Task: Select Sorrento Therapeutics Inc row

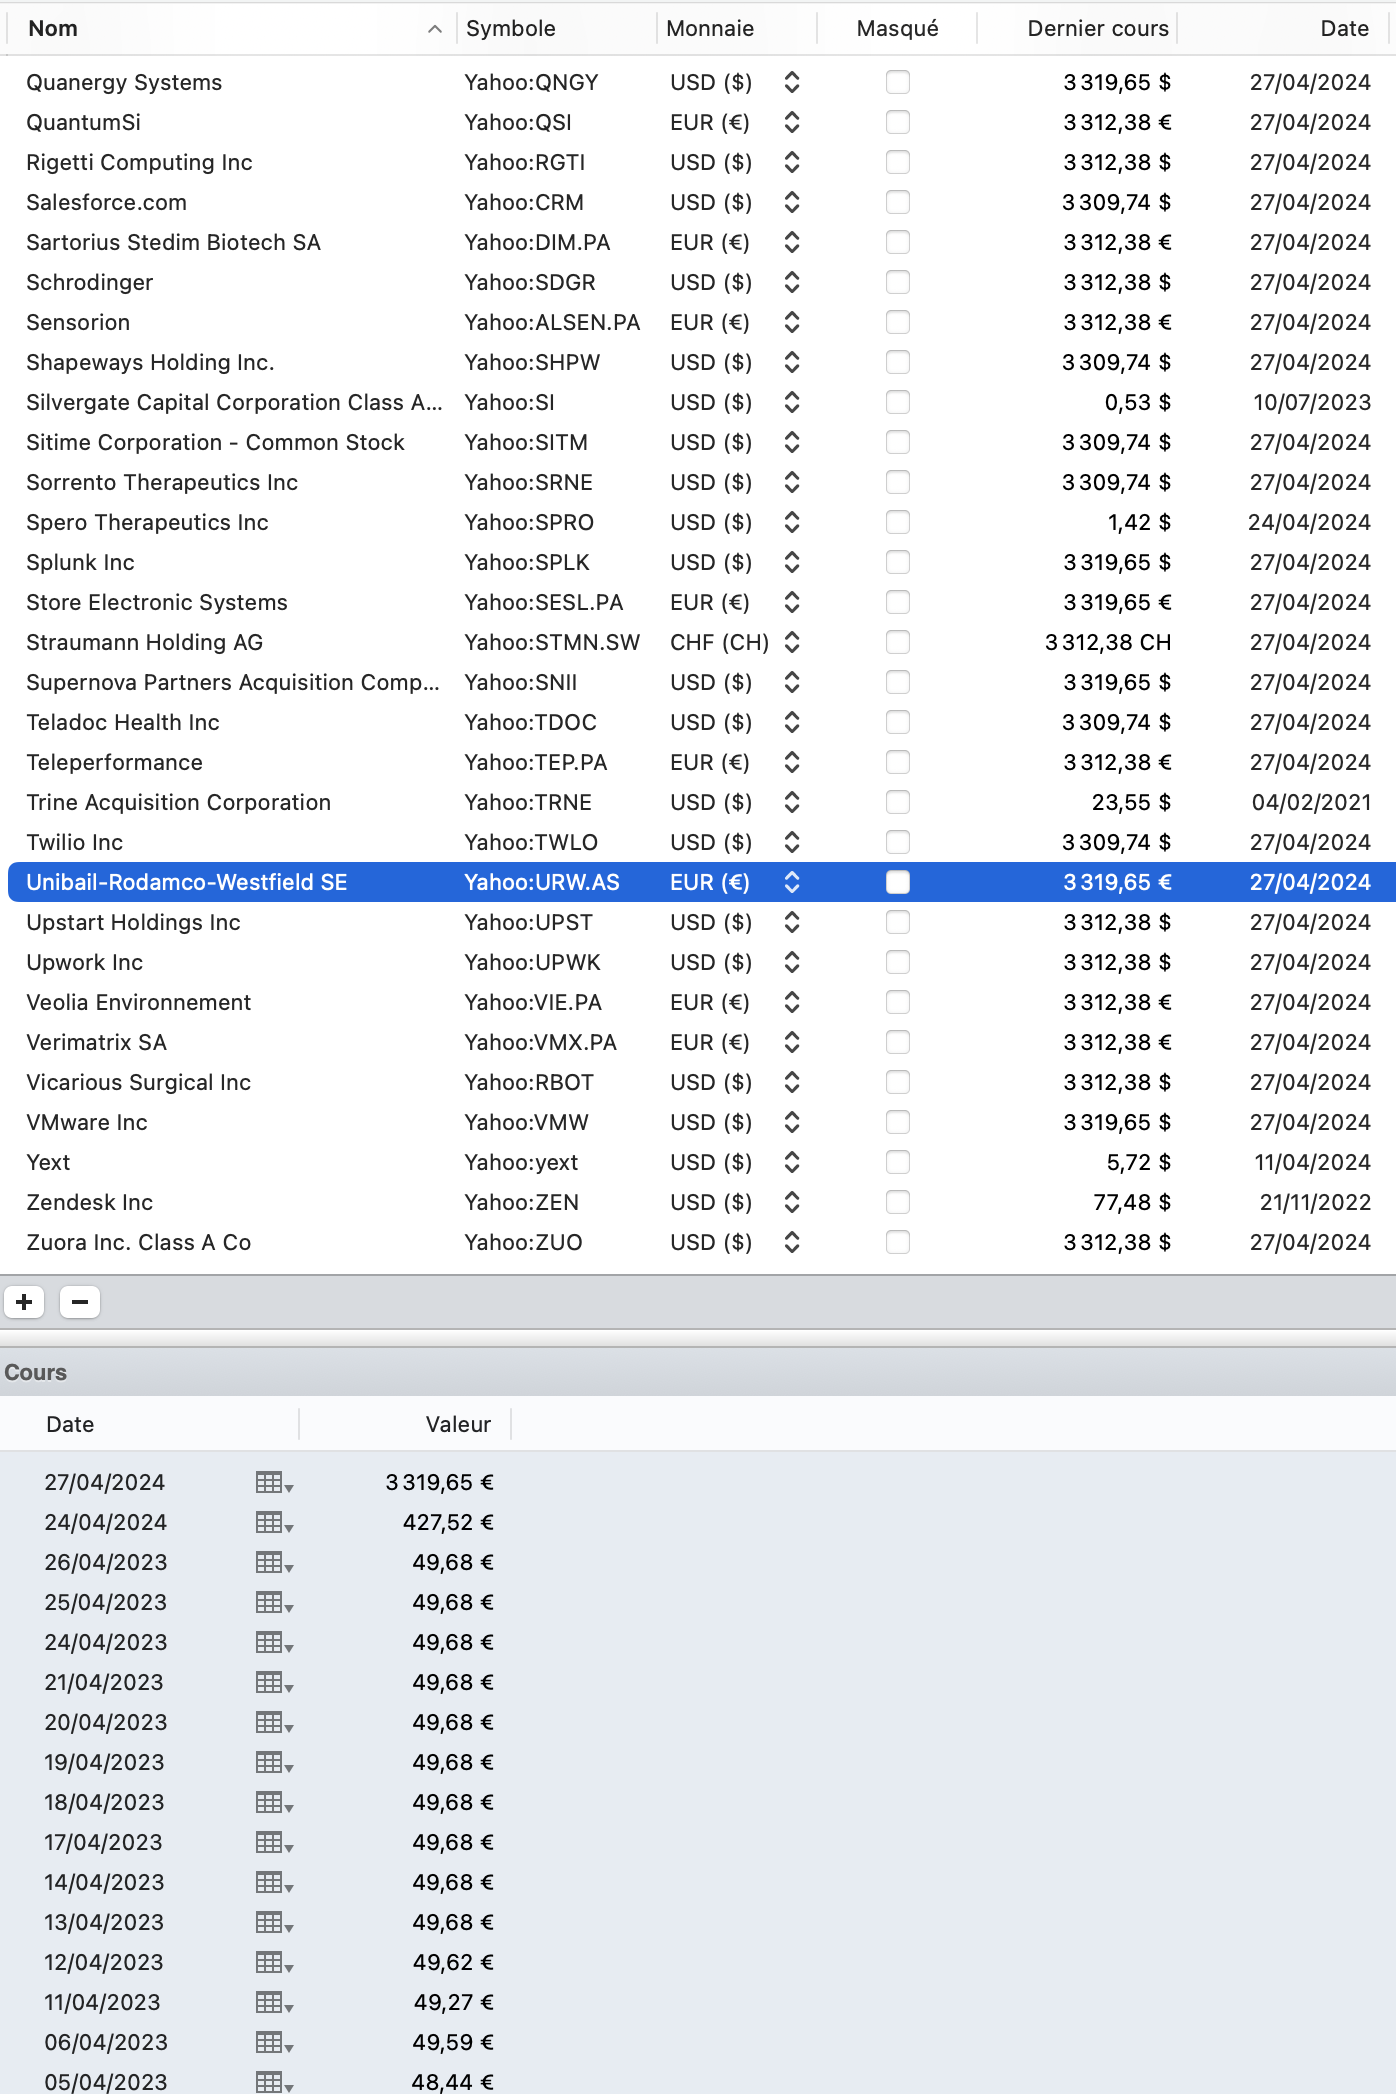Action: click(x=698, y=482)
